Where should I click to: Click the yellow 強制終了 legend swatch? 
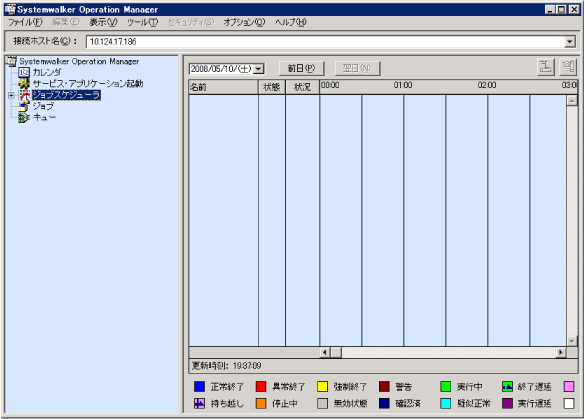click(x=322, y=387)
